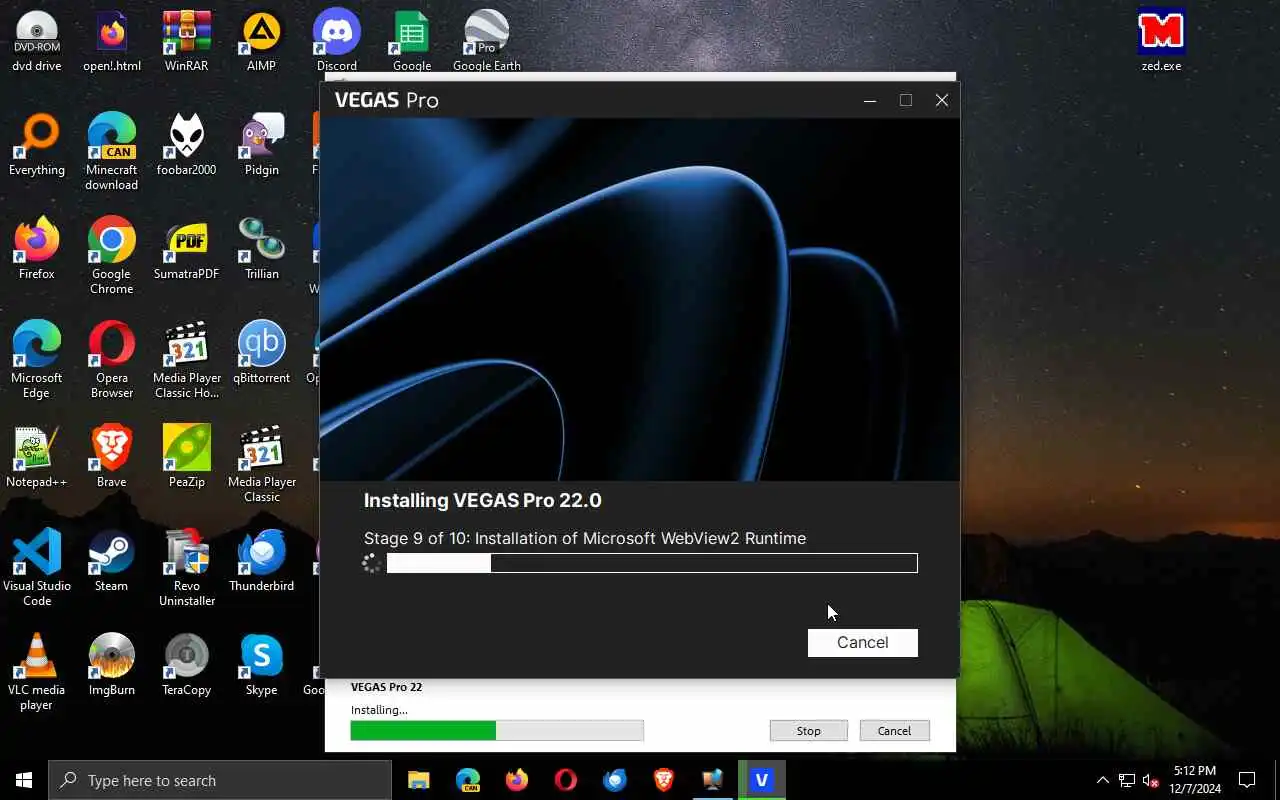Click the muted volume tray icon
The width and height of the screenshot is (1280, 800).
(1150, 780)
